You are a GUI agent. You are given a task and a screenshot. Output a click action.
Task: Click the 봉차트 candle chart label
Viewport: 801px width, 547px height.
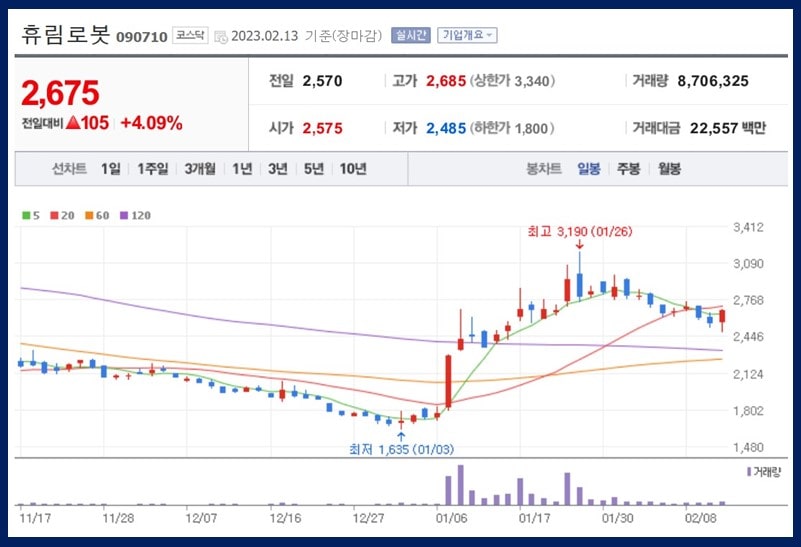[x=544, y=169]
